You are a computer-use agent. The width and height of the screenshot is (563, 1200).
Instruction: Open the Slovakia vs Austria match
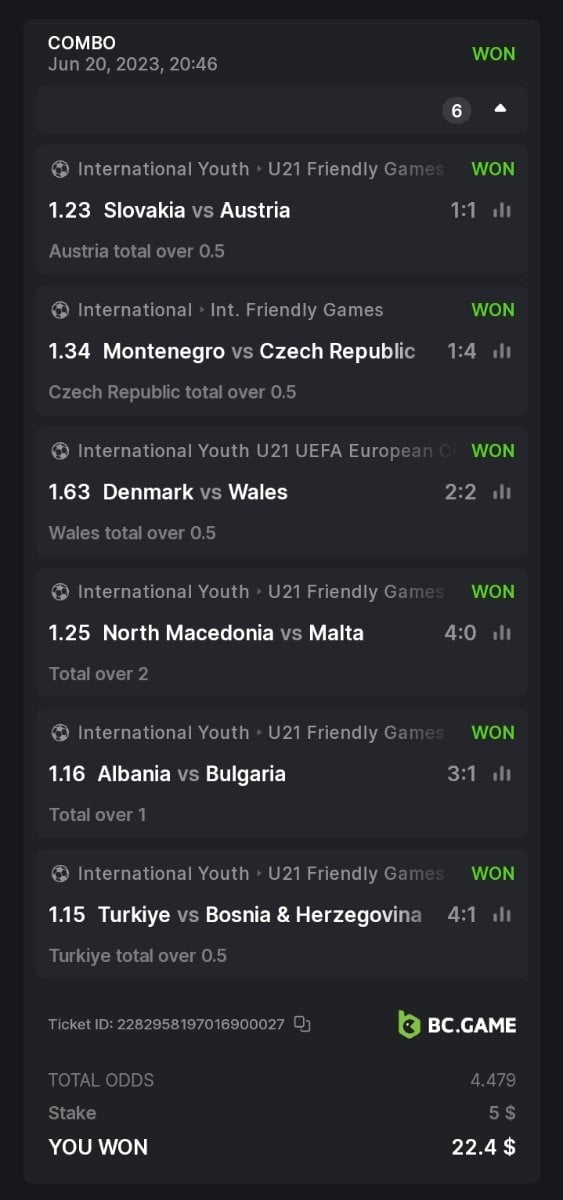tap(197, 210)
